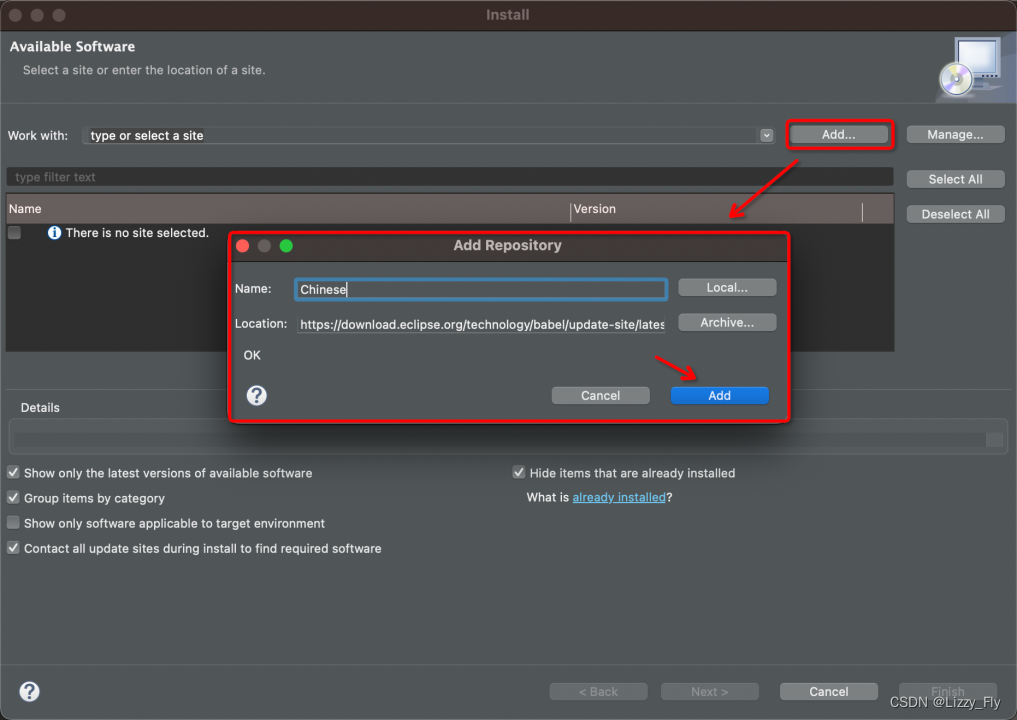The height and width of the screenshot is (720, 1017).
Task: Confirm with the blue 'Add' button
Action: pos(719,396)
